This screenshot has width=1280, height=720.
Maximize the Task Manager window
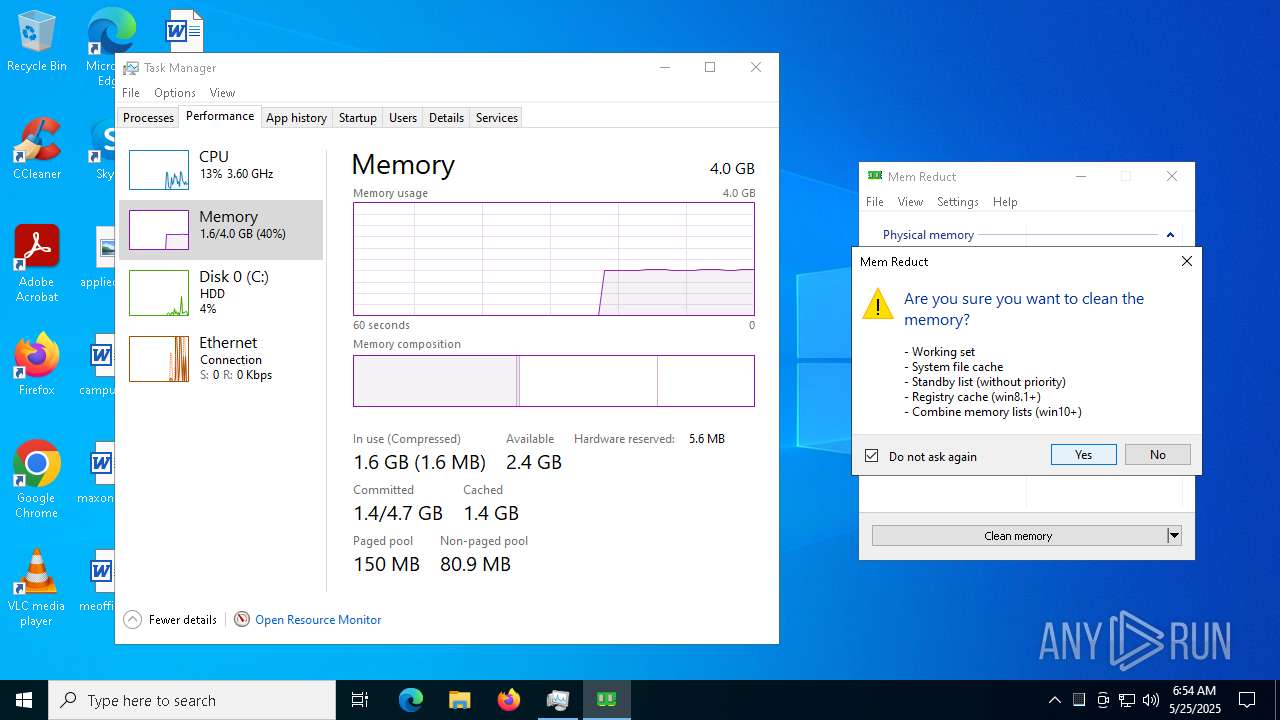tap(710, 68)
